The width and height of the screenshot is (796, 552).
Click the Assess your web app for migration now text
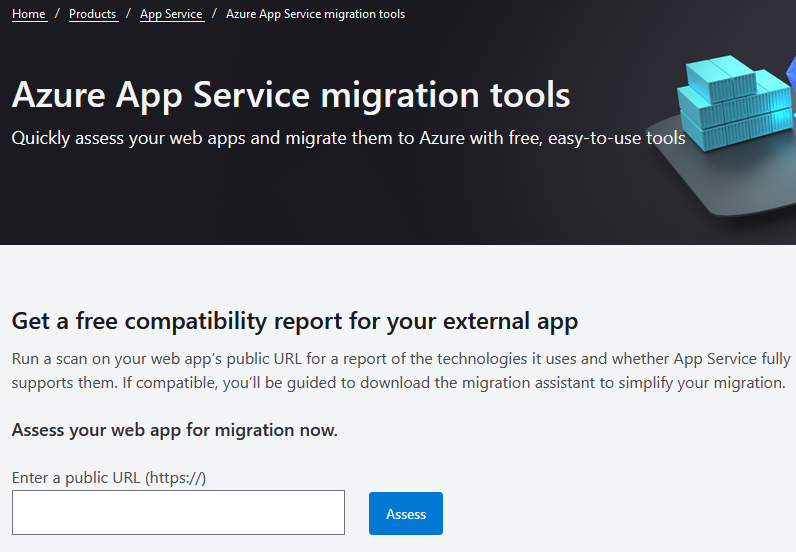(175, 430)
